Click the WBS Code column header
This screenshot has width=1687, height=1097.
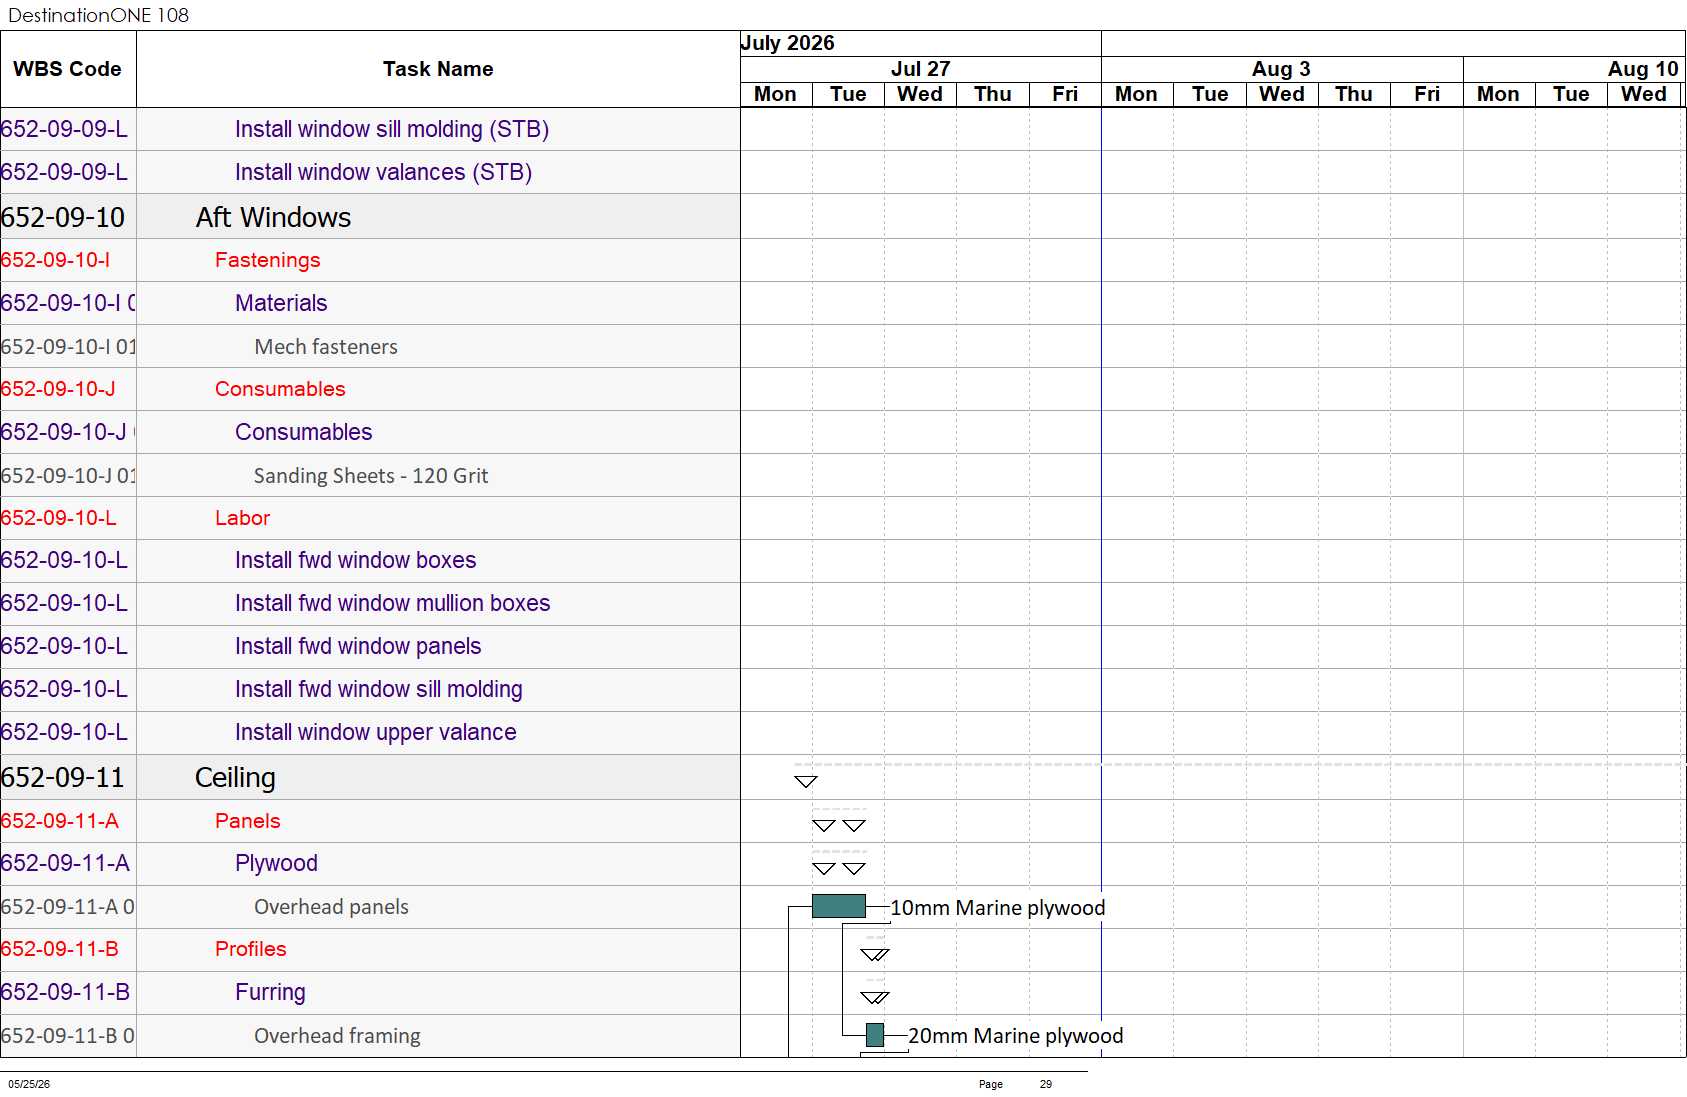68,69
